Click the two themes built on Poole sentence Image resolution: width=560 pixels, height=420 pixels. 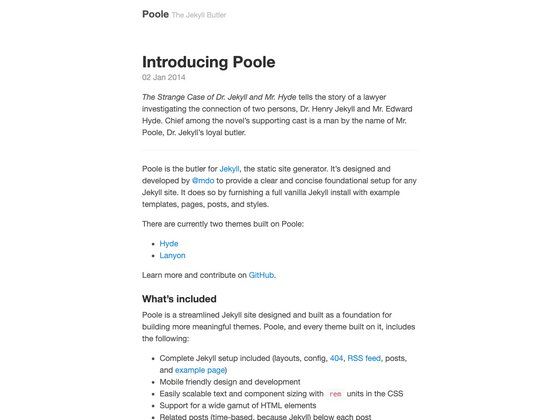click(x=223, y=224)
